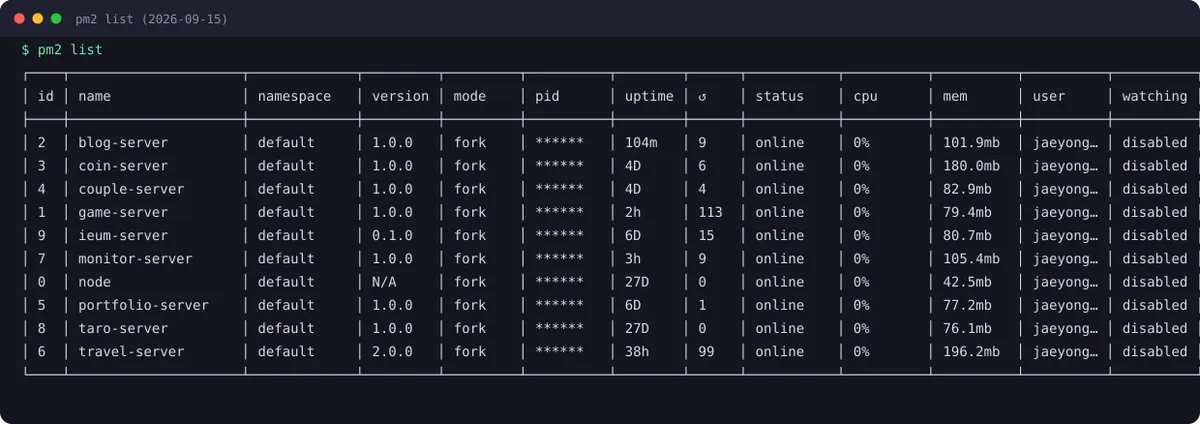The width and height of the screenshot is (1200, 424).
Task: Click the "id" column header
Action: click(x=46, y=96)
